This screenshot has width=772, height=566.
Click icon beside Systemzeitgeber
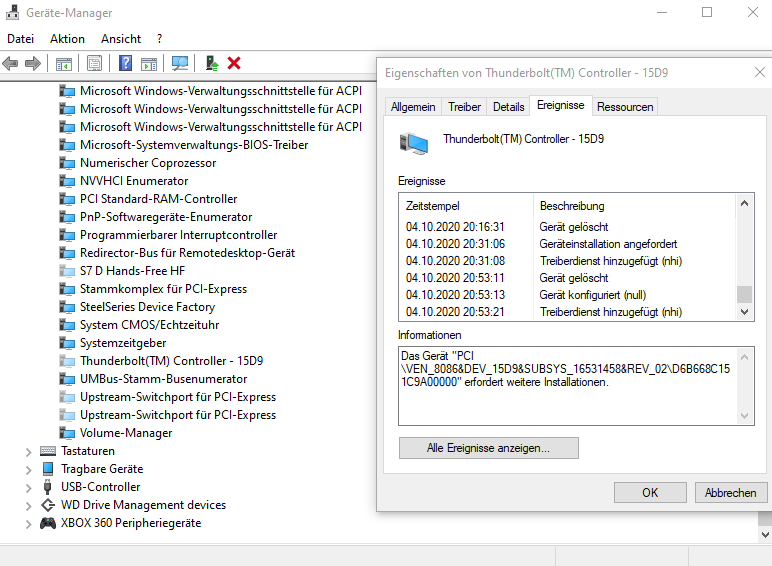coord(67,343)
